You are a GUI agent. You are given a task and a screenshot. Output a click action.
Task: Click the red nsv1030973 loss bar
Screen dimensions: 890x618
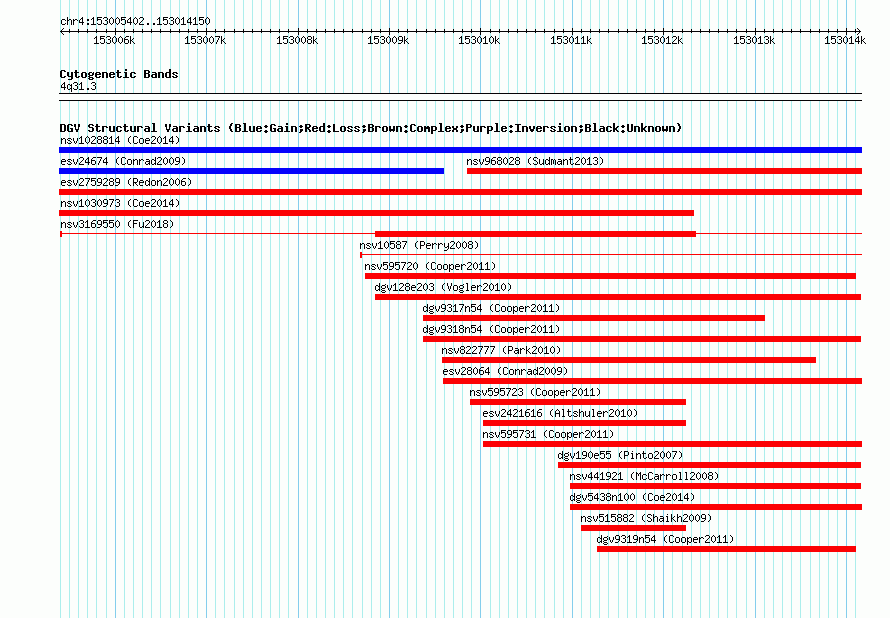coord(376,213)
